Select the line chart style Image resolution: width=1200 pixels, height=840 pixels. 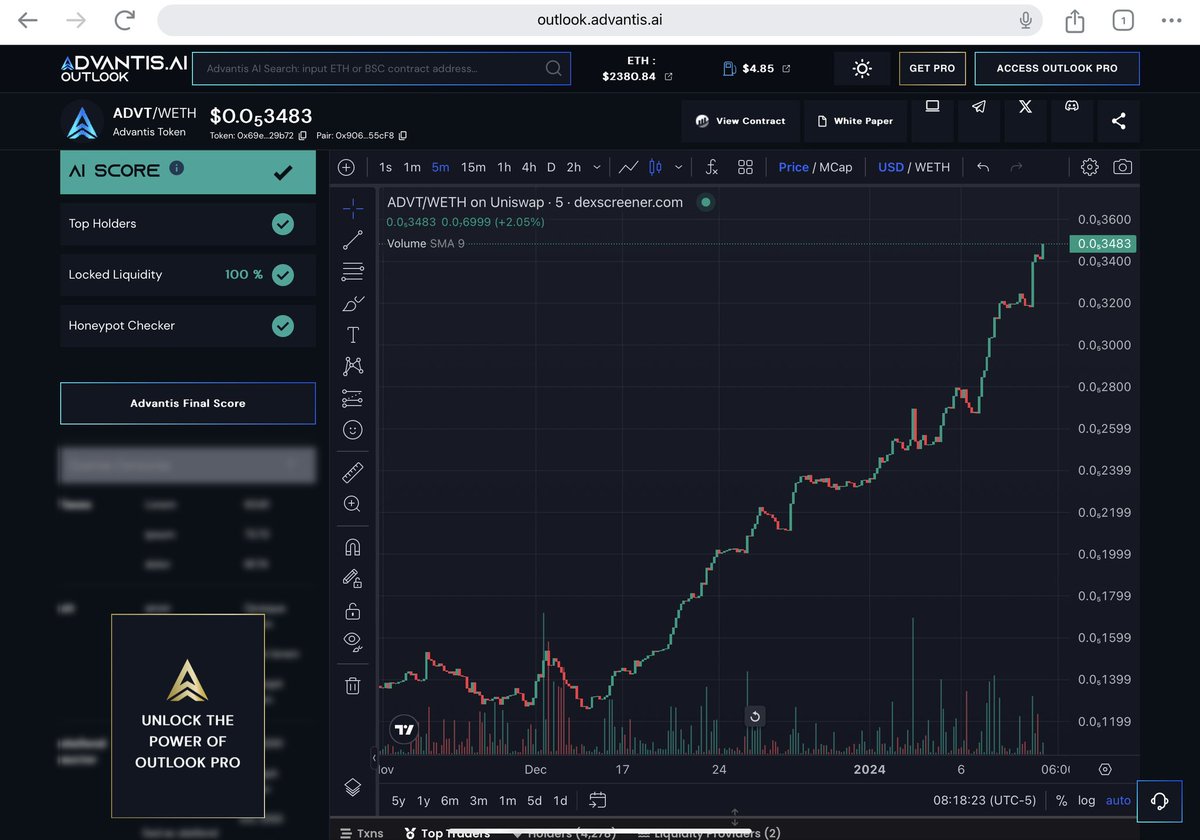[629, 167]
